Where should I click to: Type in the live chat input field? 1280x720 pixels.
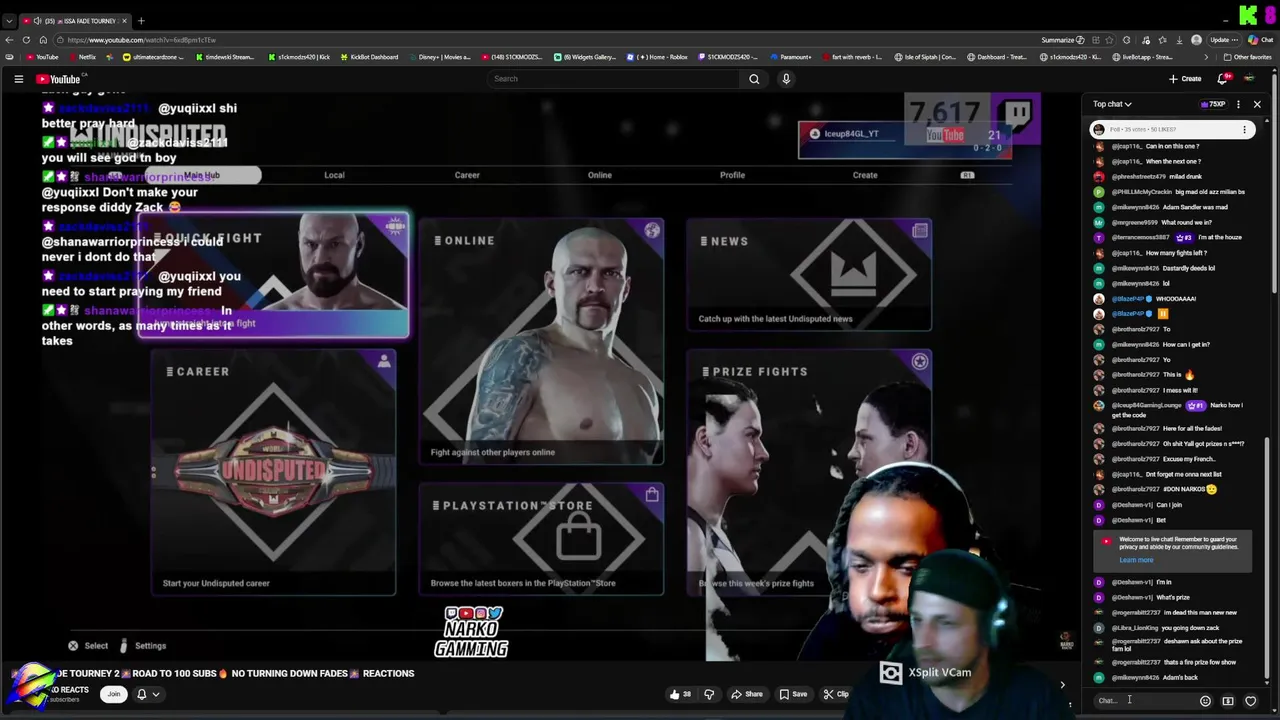pos(1145,701)
